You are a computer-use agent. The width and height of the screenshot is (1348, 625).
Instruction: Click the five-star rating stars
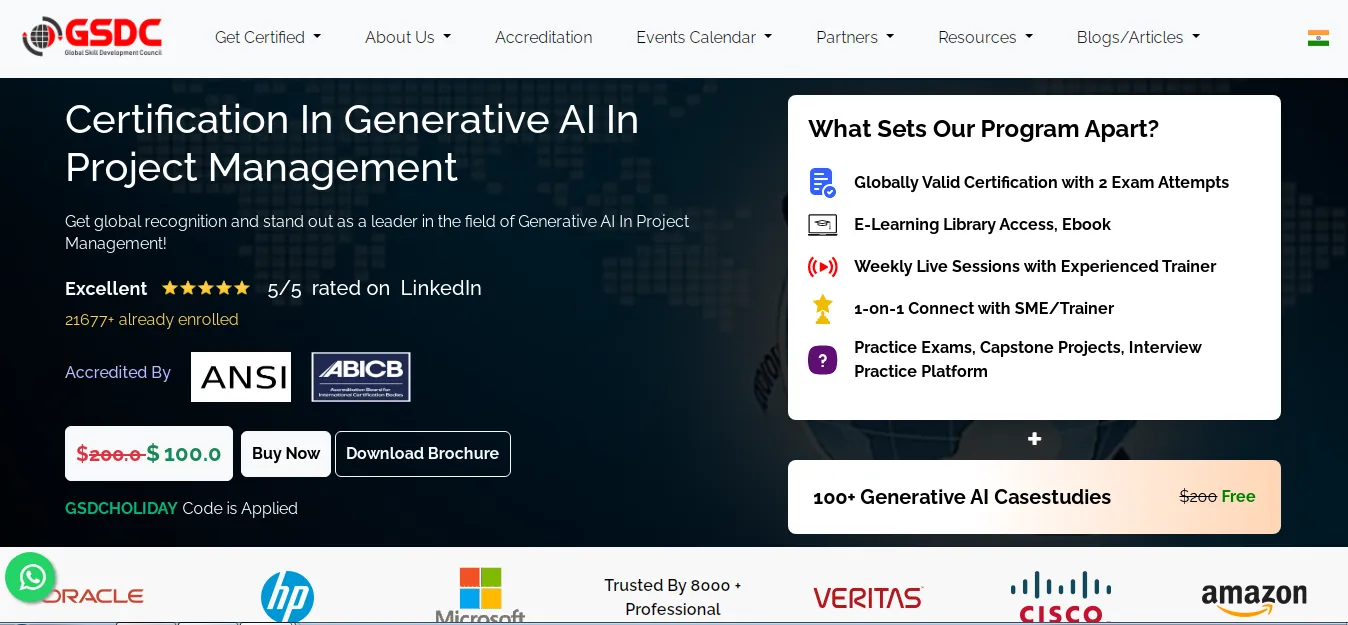pos(206,288)
